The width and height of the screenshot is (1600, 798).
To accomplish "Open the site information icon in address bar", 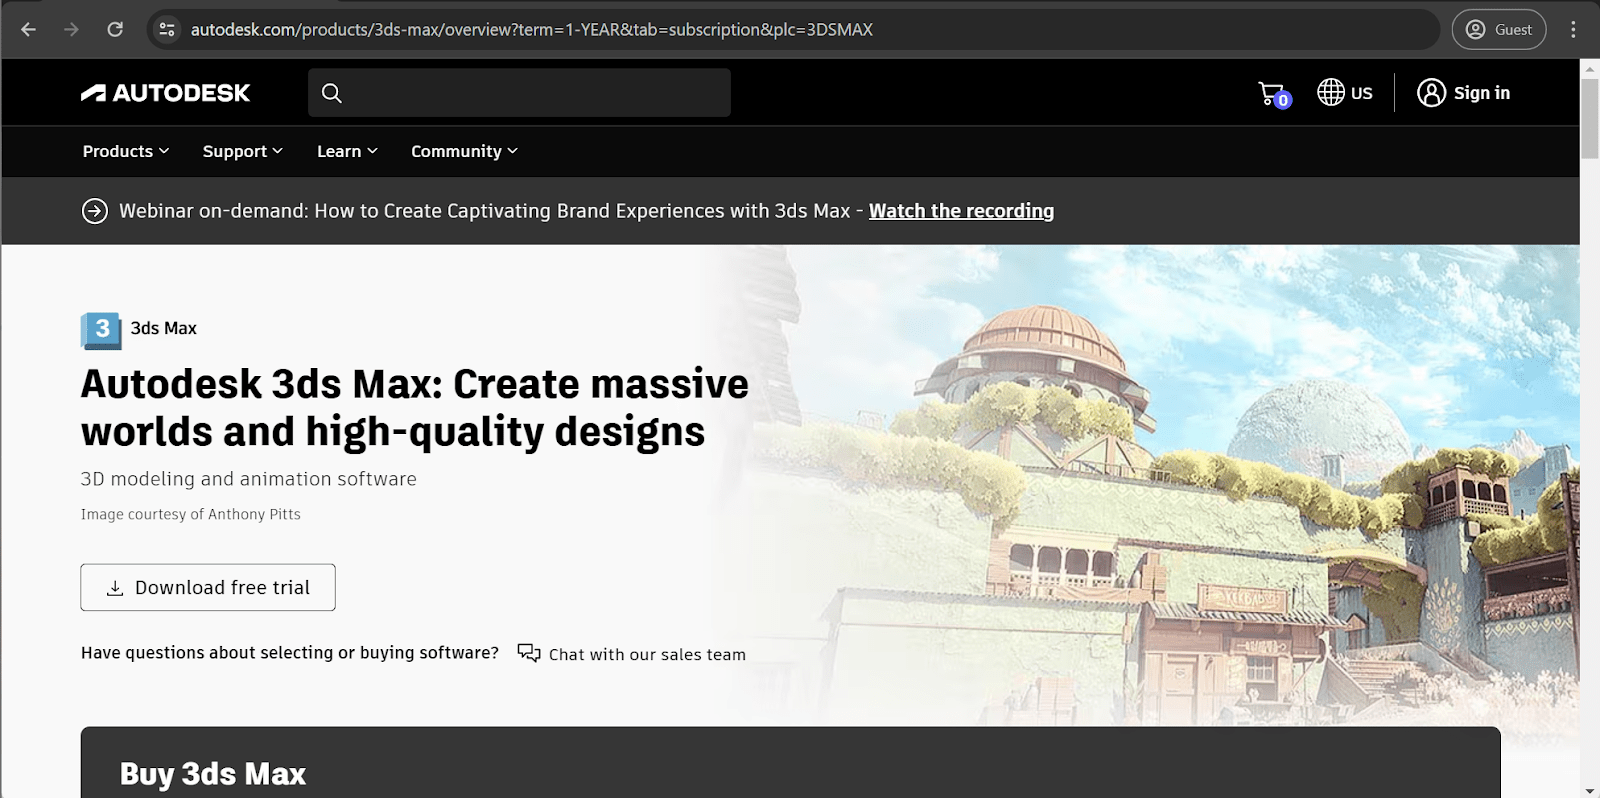I will click(167, 29).
